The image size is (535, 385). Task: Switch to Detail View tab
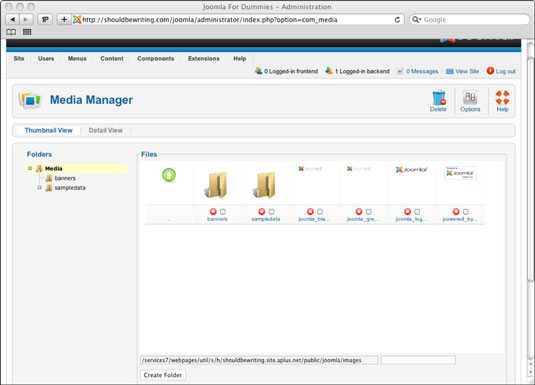tap(105, 130)
